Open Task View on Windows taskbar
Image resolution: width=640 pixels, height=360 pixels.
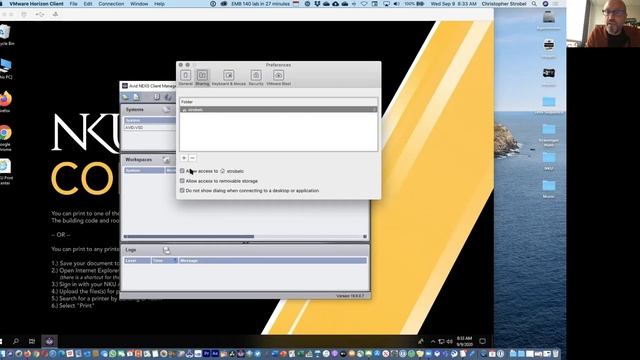(x=32, y=341)
